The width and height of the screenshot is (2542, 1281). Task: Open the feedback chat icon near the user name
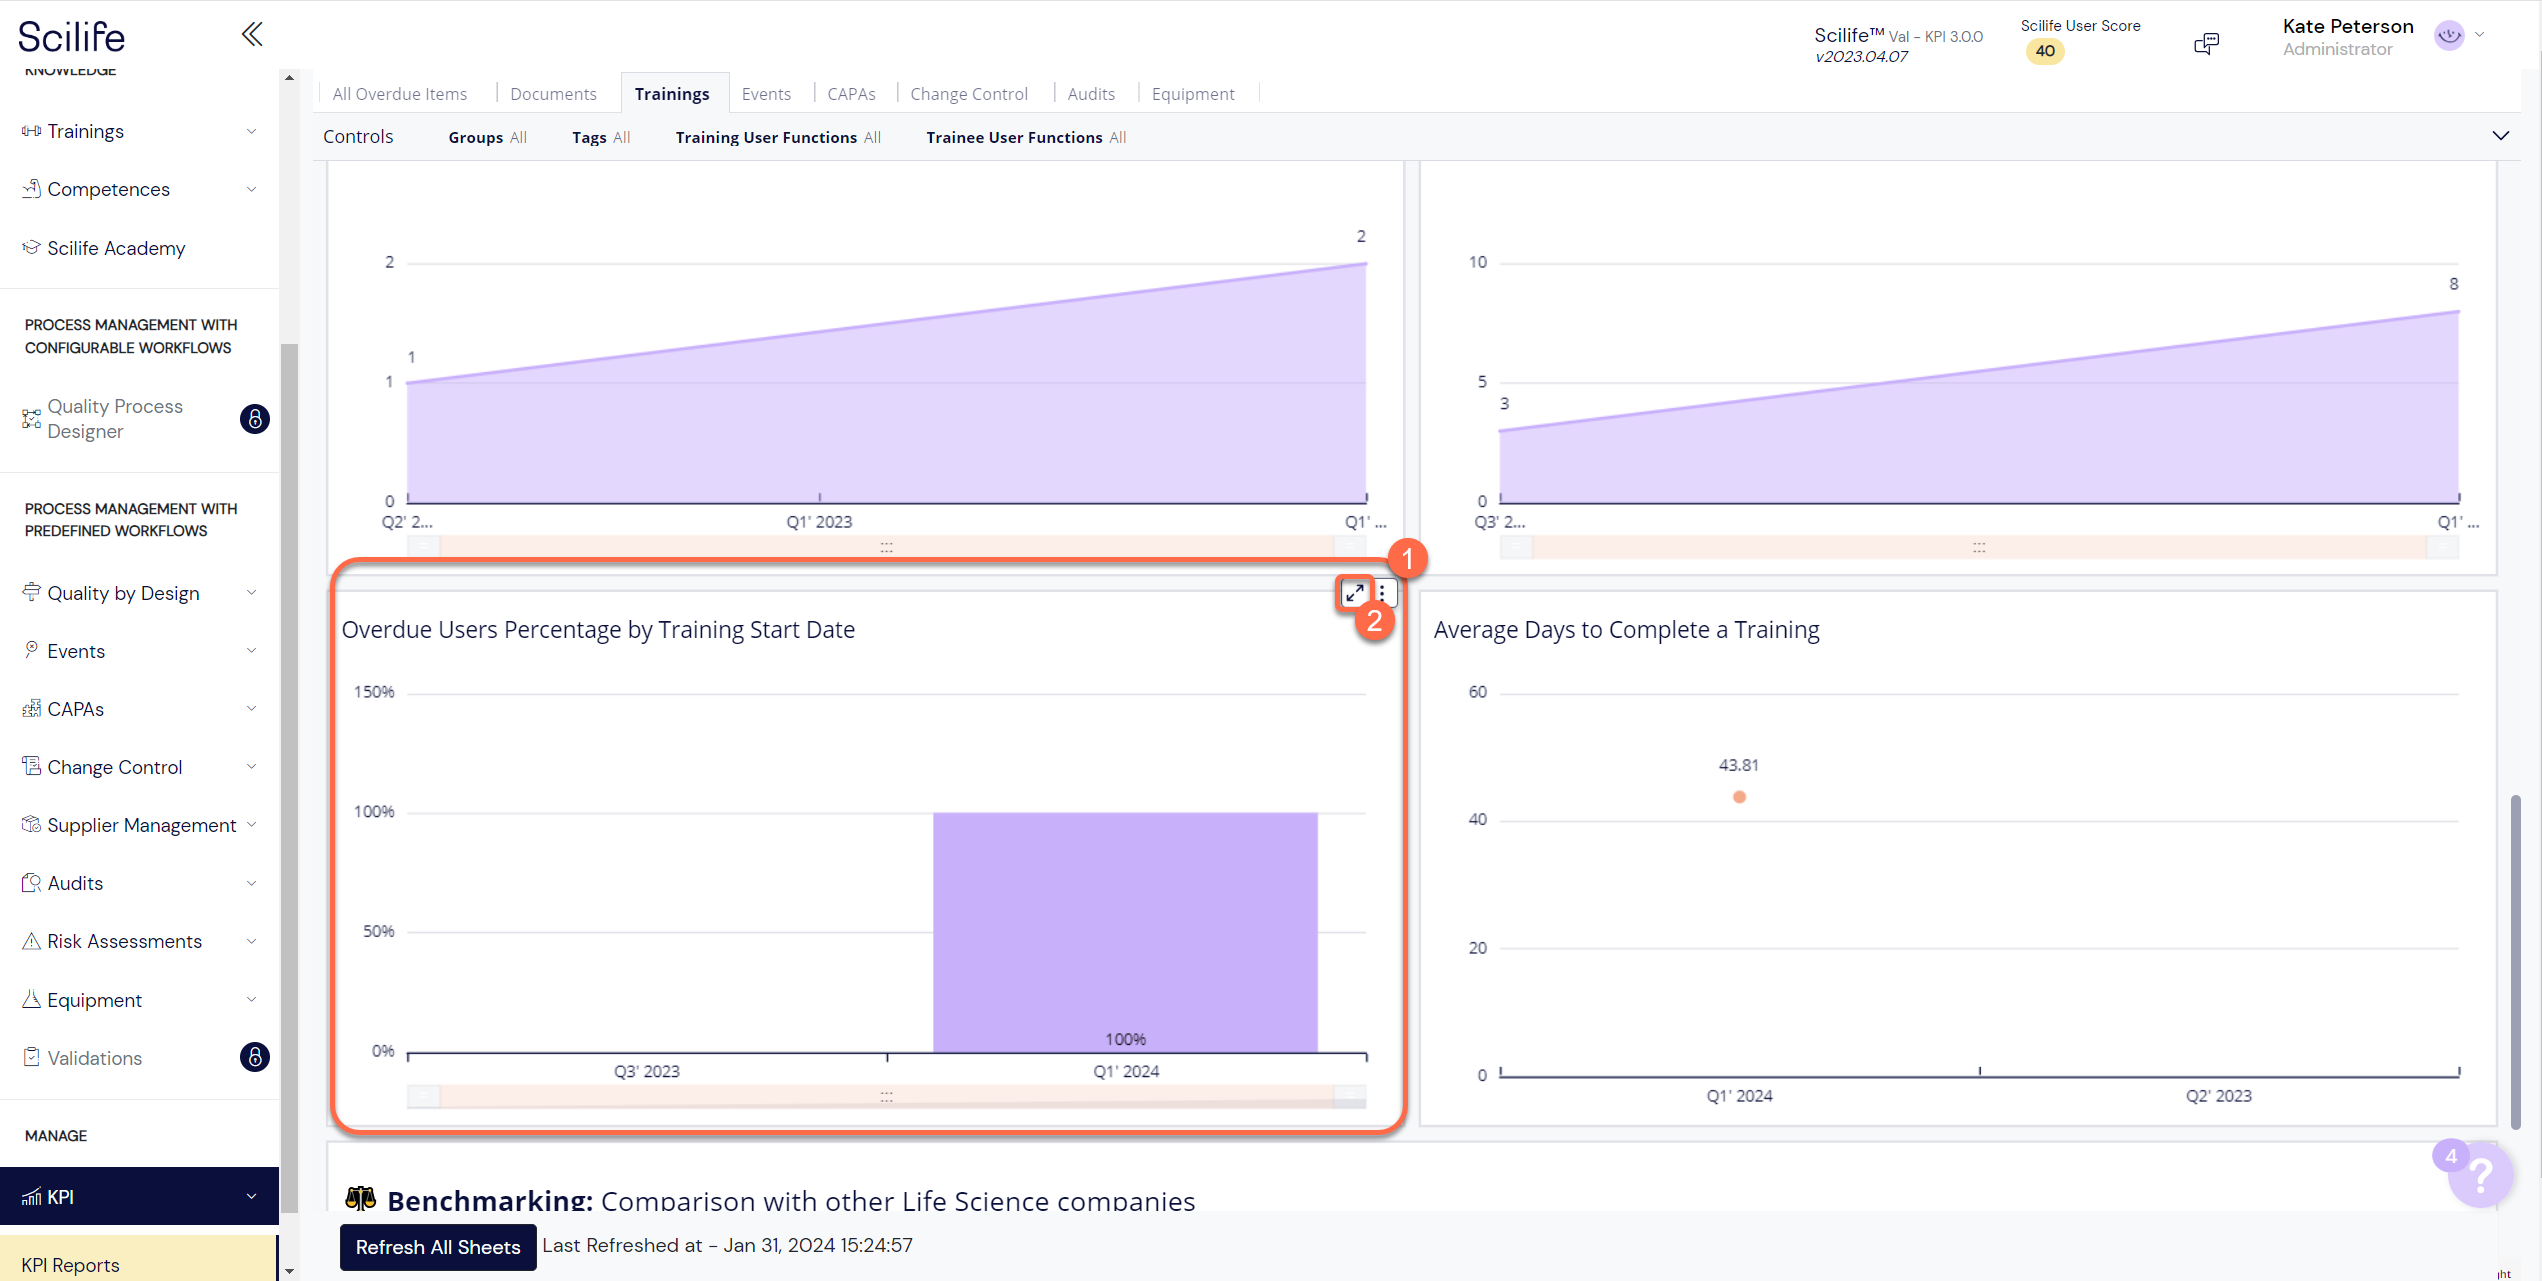tap(2207, 43)
